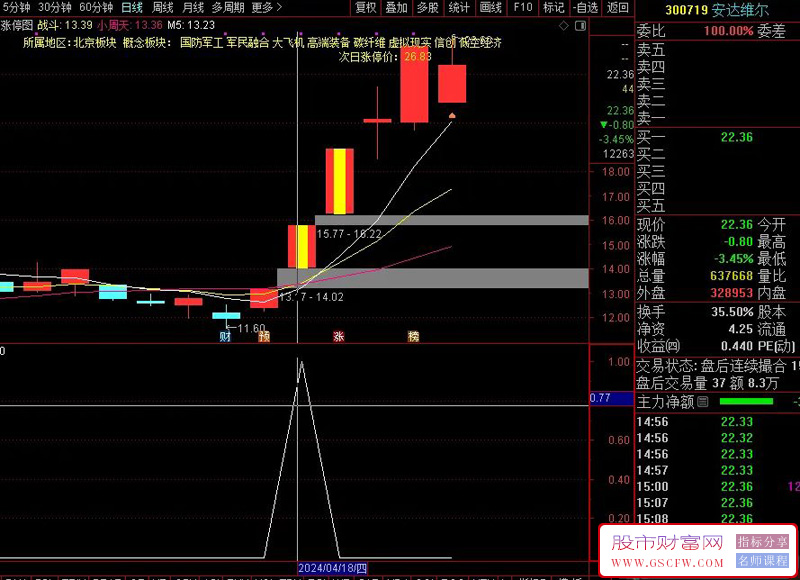800x580 pixels.
Task: Select the 日线 daily chart tab
Action: [x=132, y=7]
